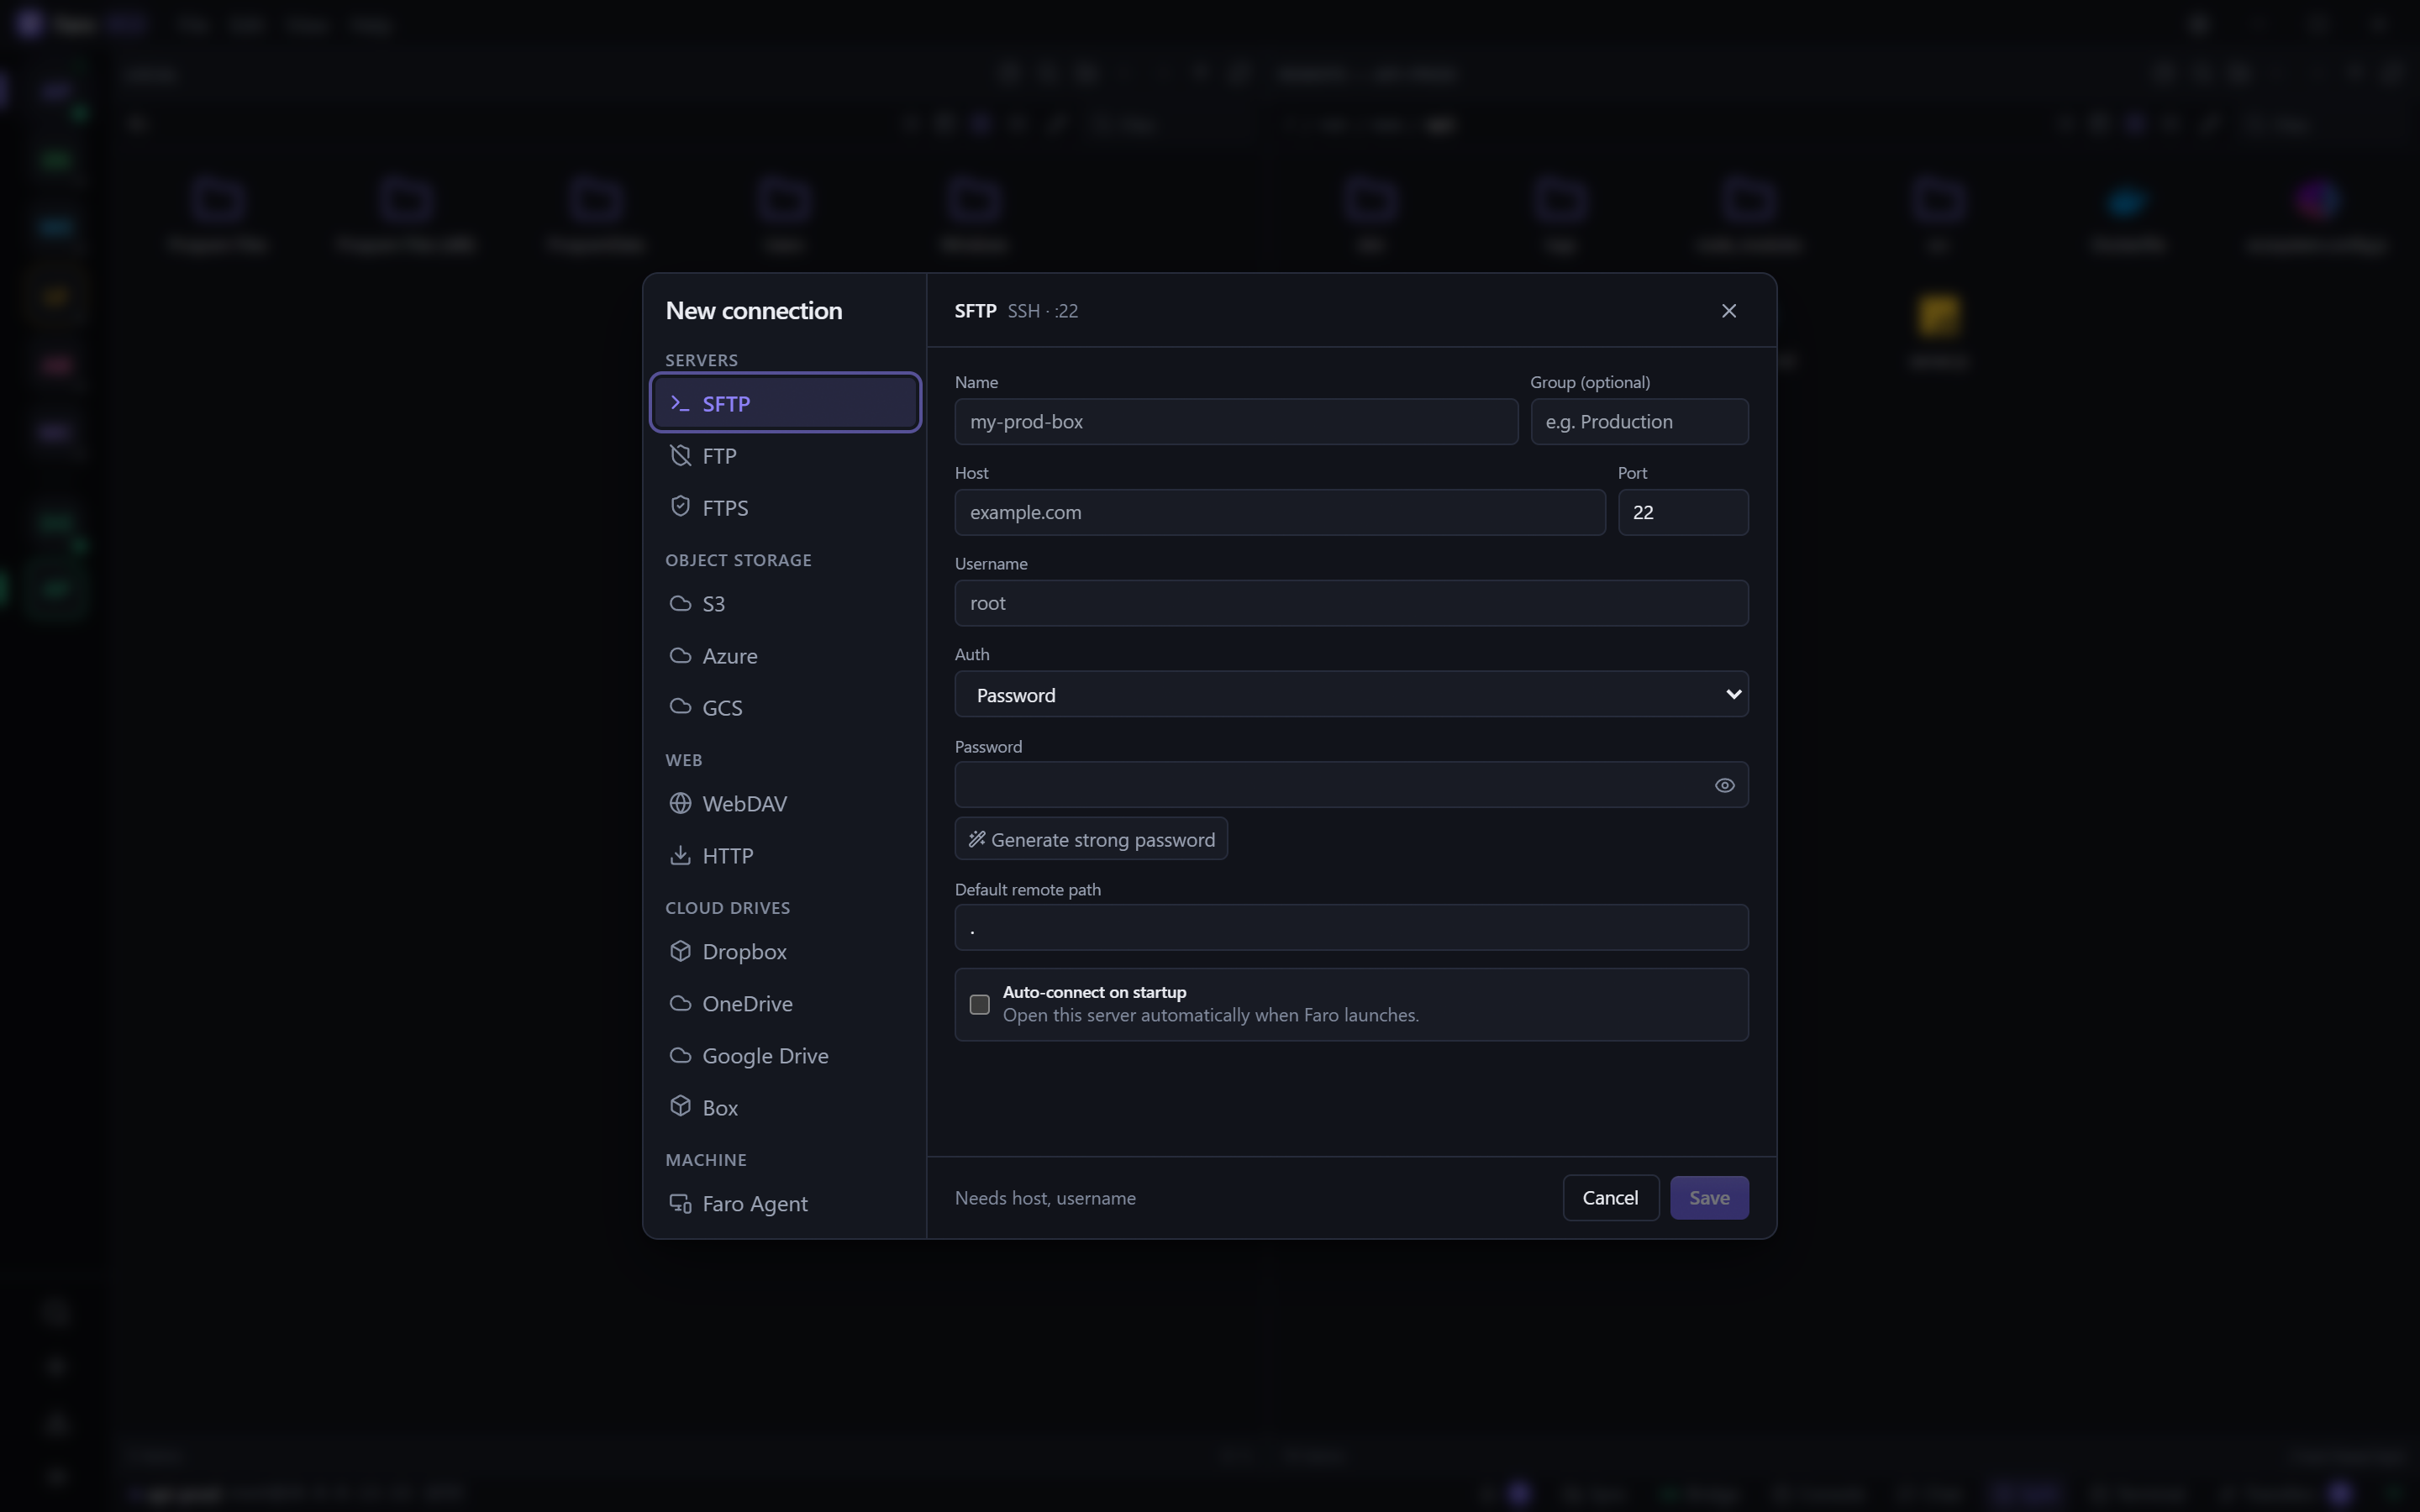The image size is (2420, 1512).
Task: Click the FTP shield-off icon
Action: click(680, 455)
